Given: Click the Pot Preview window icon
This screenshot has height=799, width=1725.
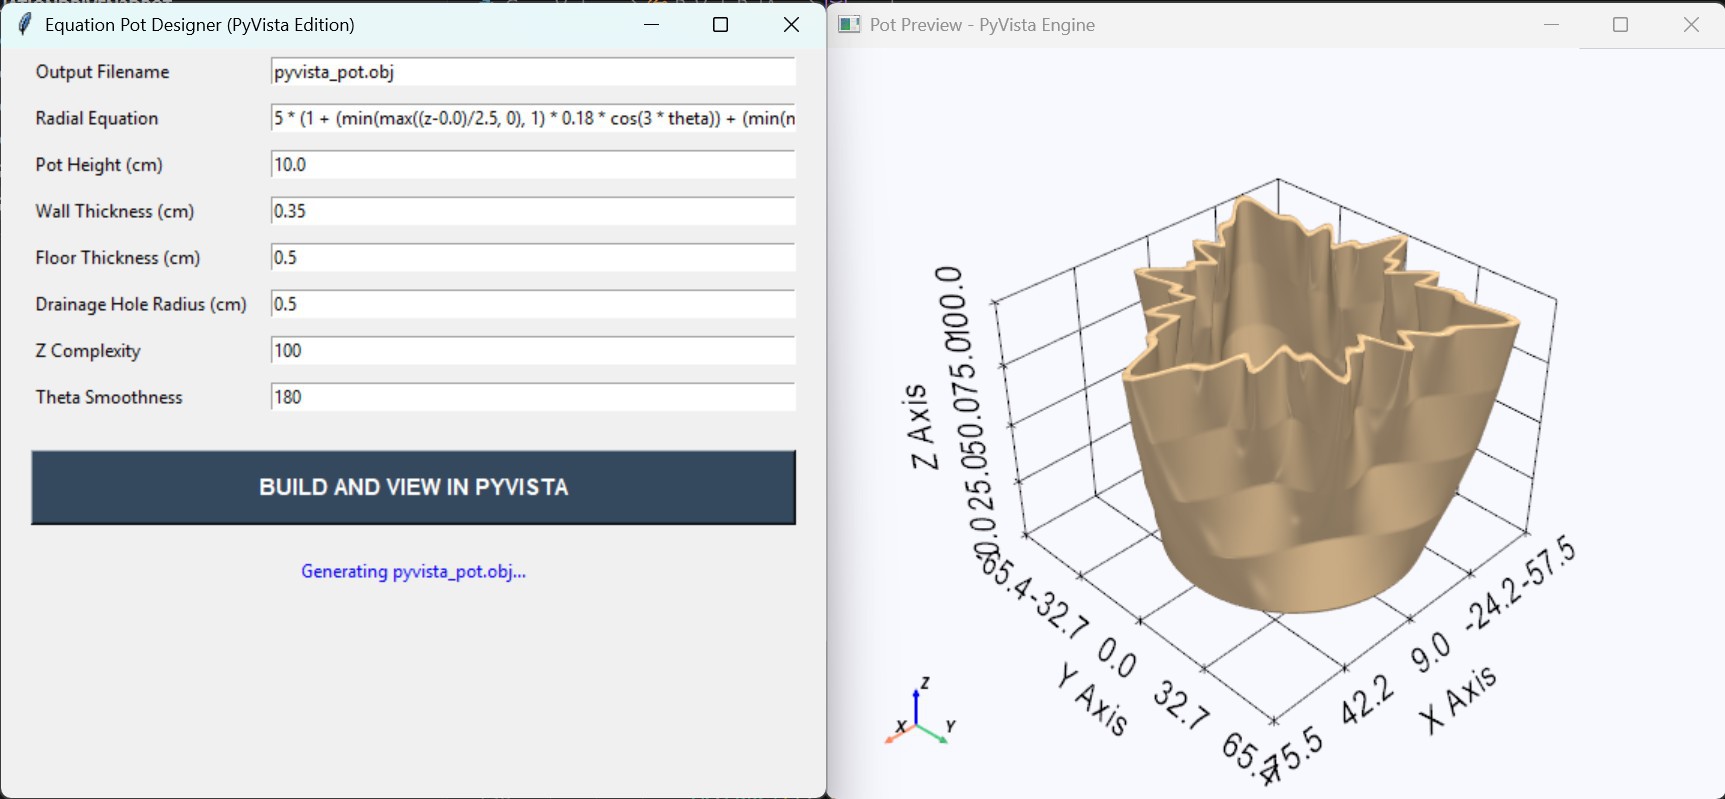Looking at the screenshot, I should point(849,25).
